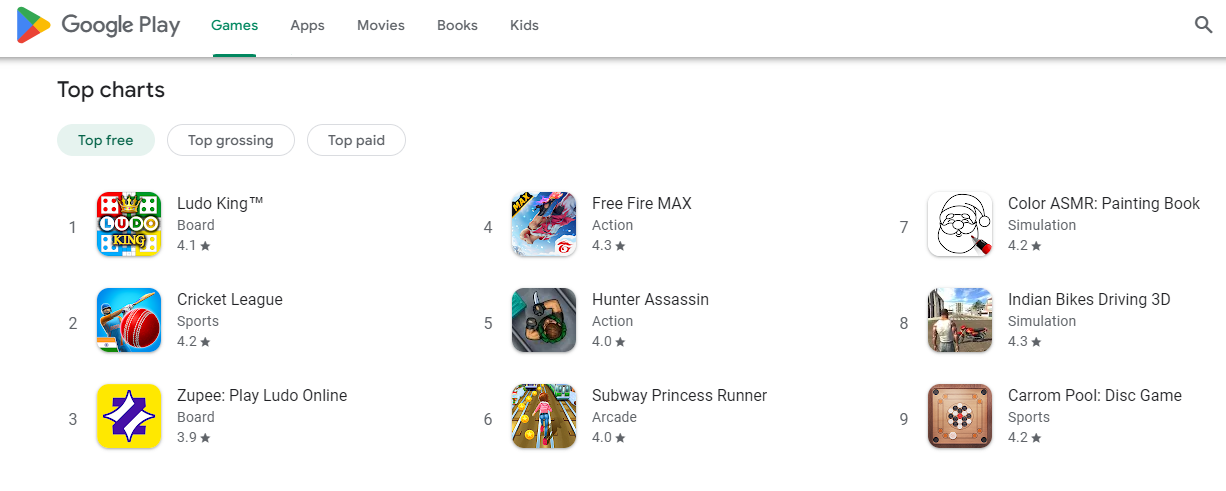Go to the Movies tab
Image resolution: width=1226 pixels, height=491 pixels.
click(381, 26)
